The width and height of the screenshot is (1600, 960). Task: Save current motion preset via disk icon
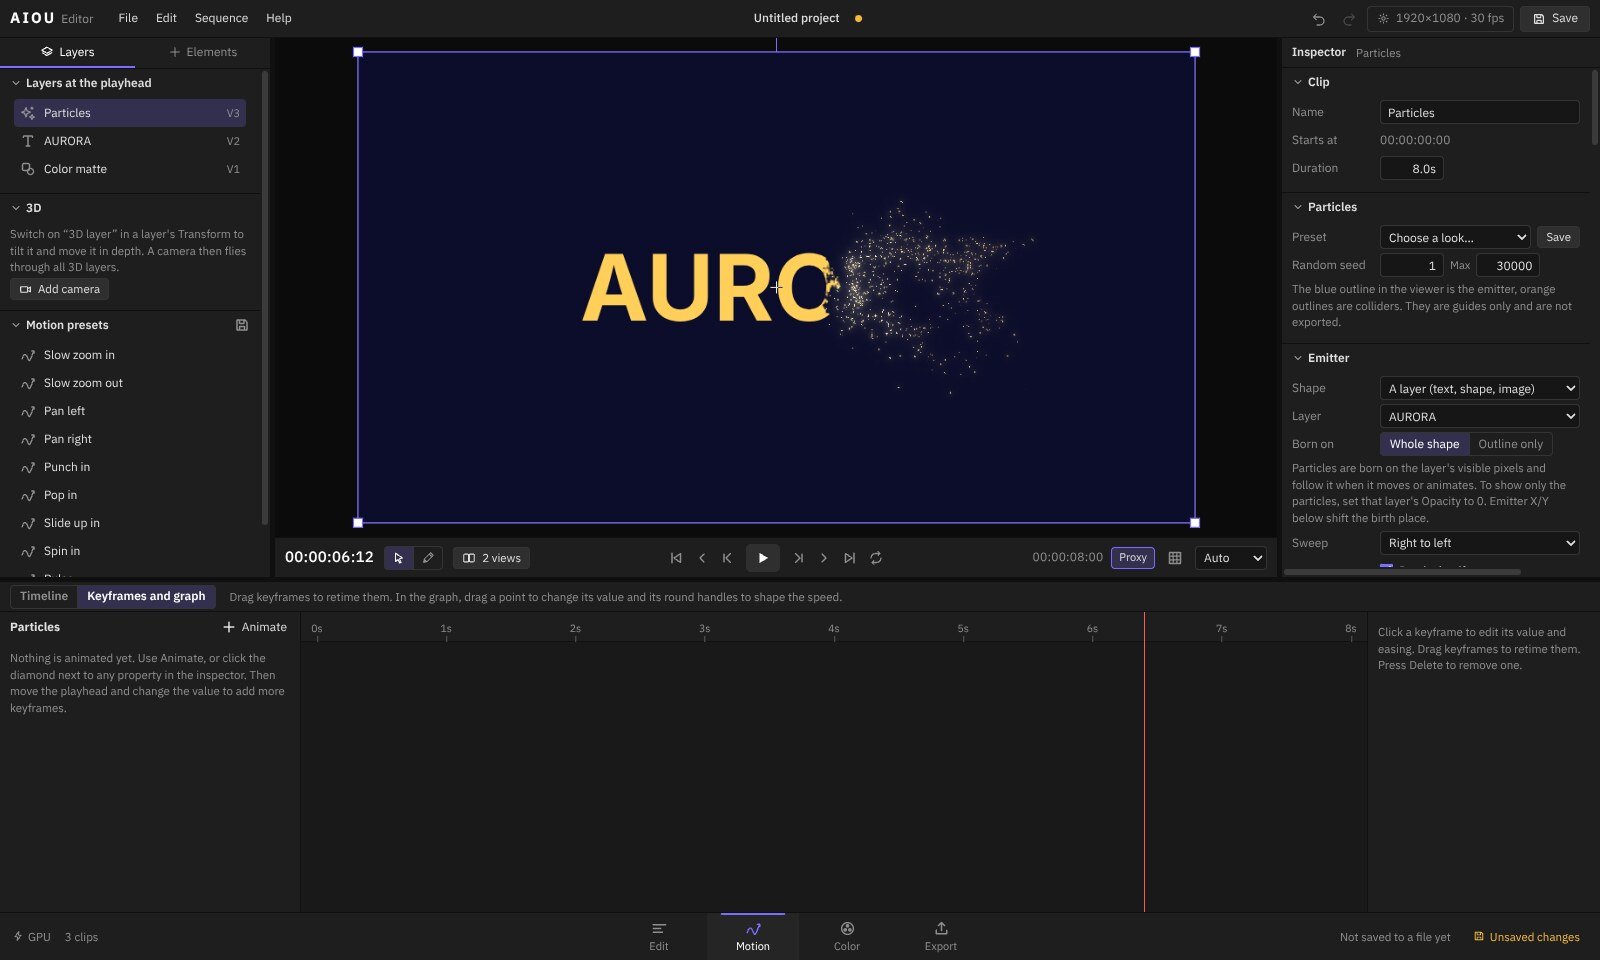[x=242, y=325]
